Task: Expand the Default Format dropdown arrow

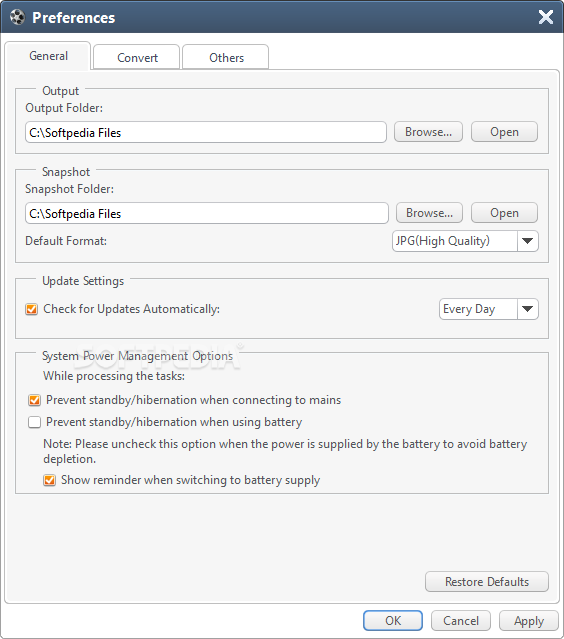Action: (x=528, y=241)
